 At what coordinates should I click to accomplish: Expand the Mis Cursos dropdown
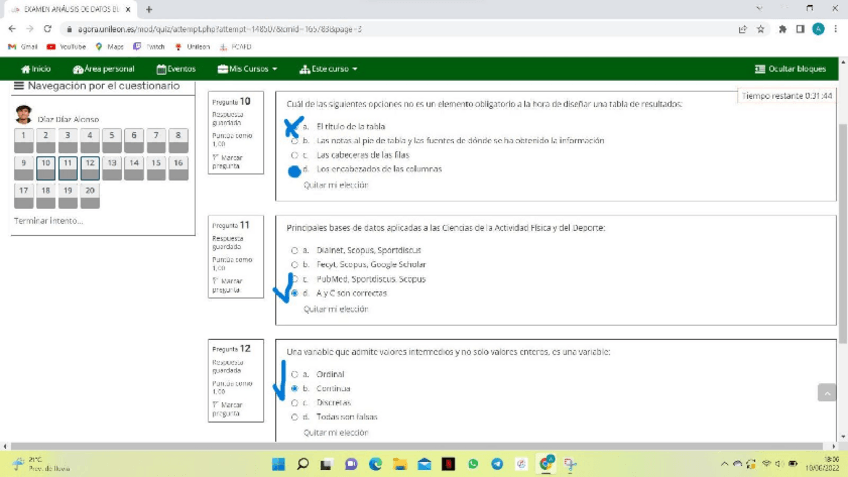246,69
